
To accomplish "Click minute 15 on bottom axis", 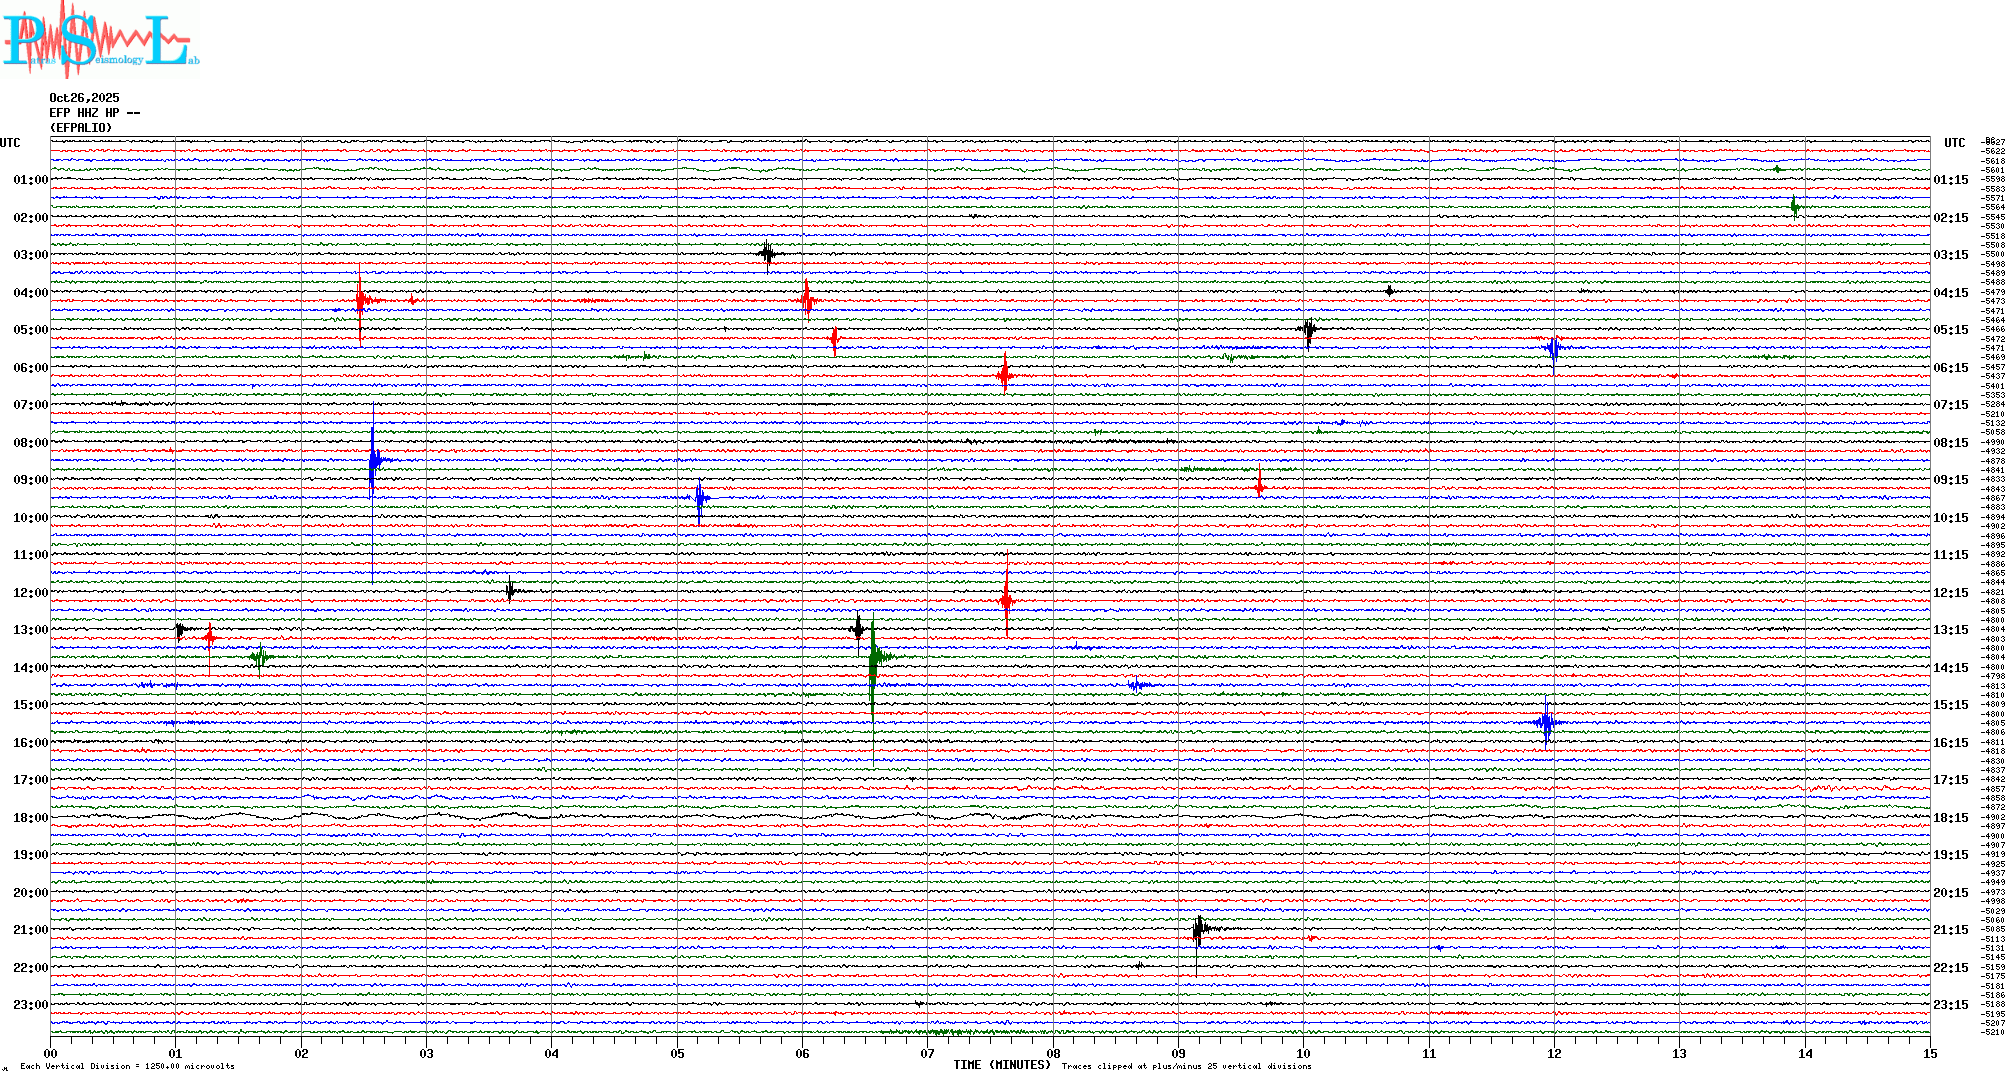I will (1930, 1053).
